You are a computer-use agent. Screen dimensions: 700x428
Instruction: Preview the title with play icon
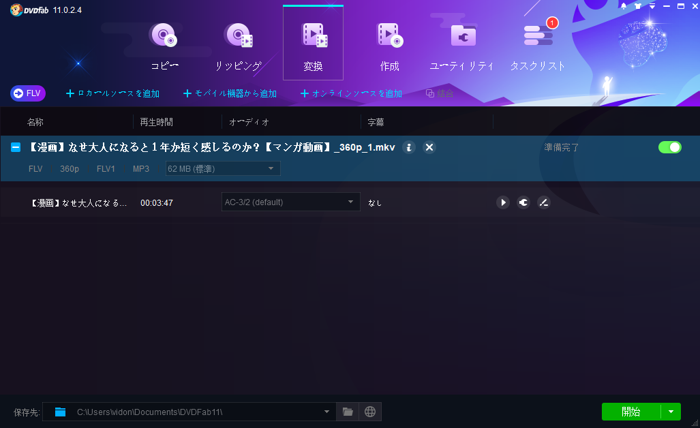point(503,203)
